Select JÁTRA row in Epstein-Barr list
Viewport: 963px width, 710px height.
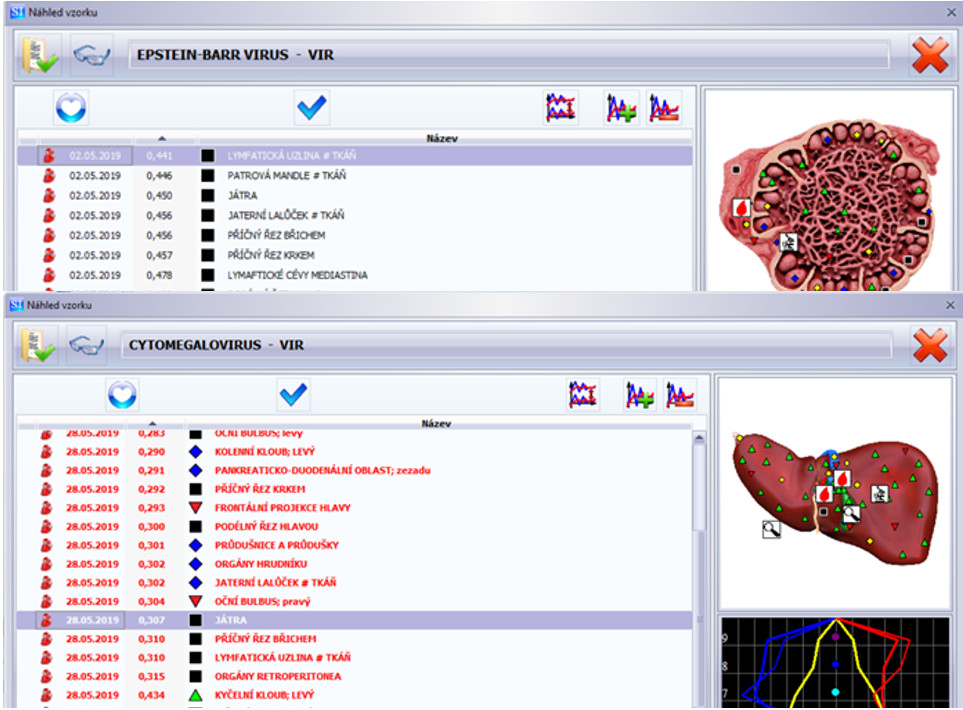[x=355, y=195]
